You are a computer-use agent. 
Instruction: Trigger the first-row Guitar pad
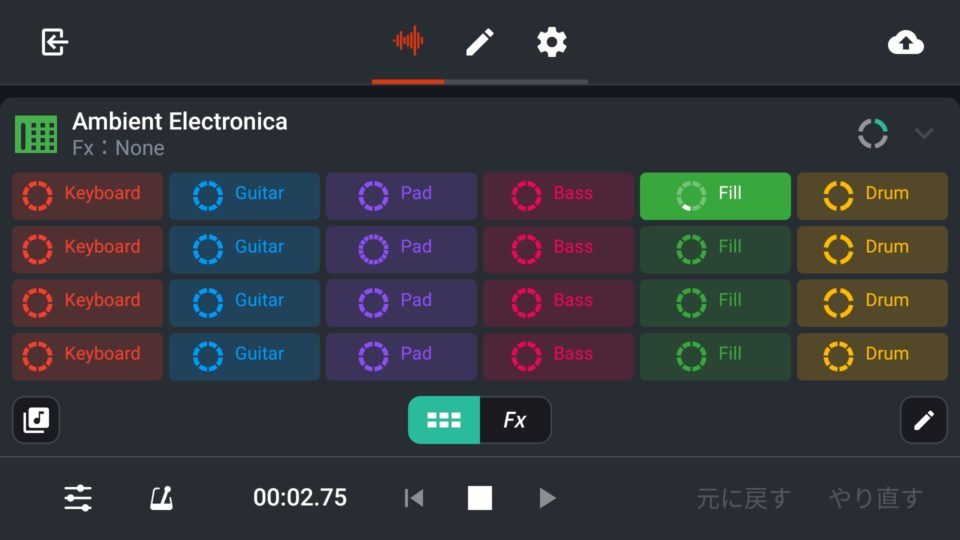[x=244, y=196]
